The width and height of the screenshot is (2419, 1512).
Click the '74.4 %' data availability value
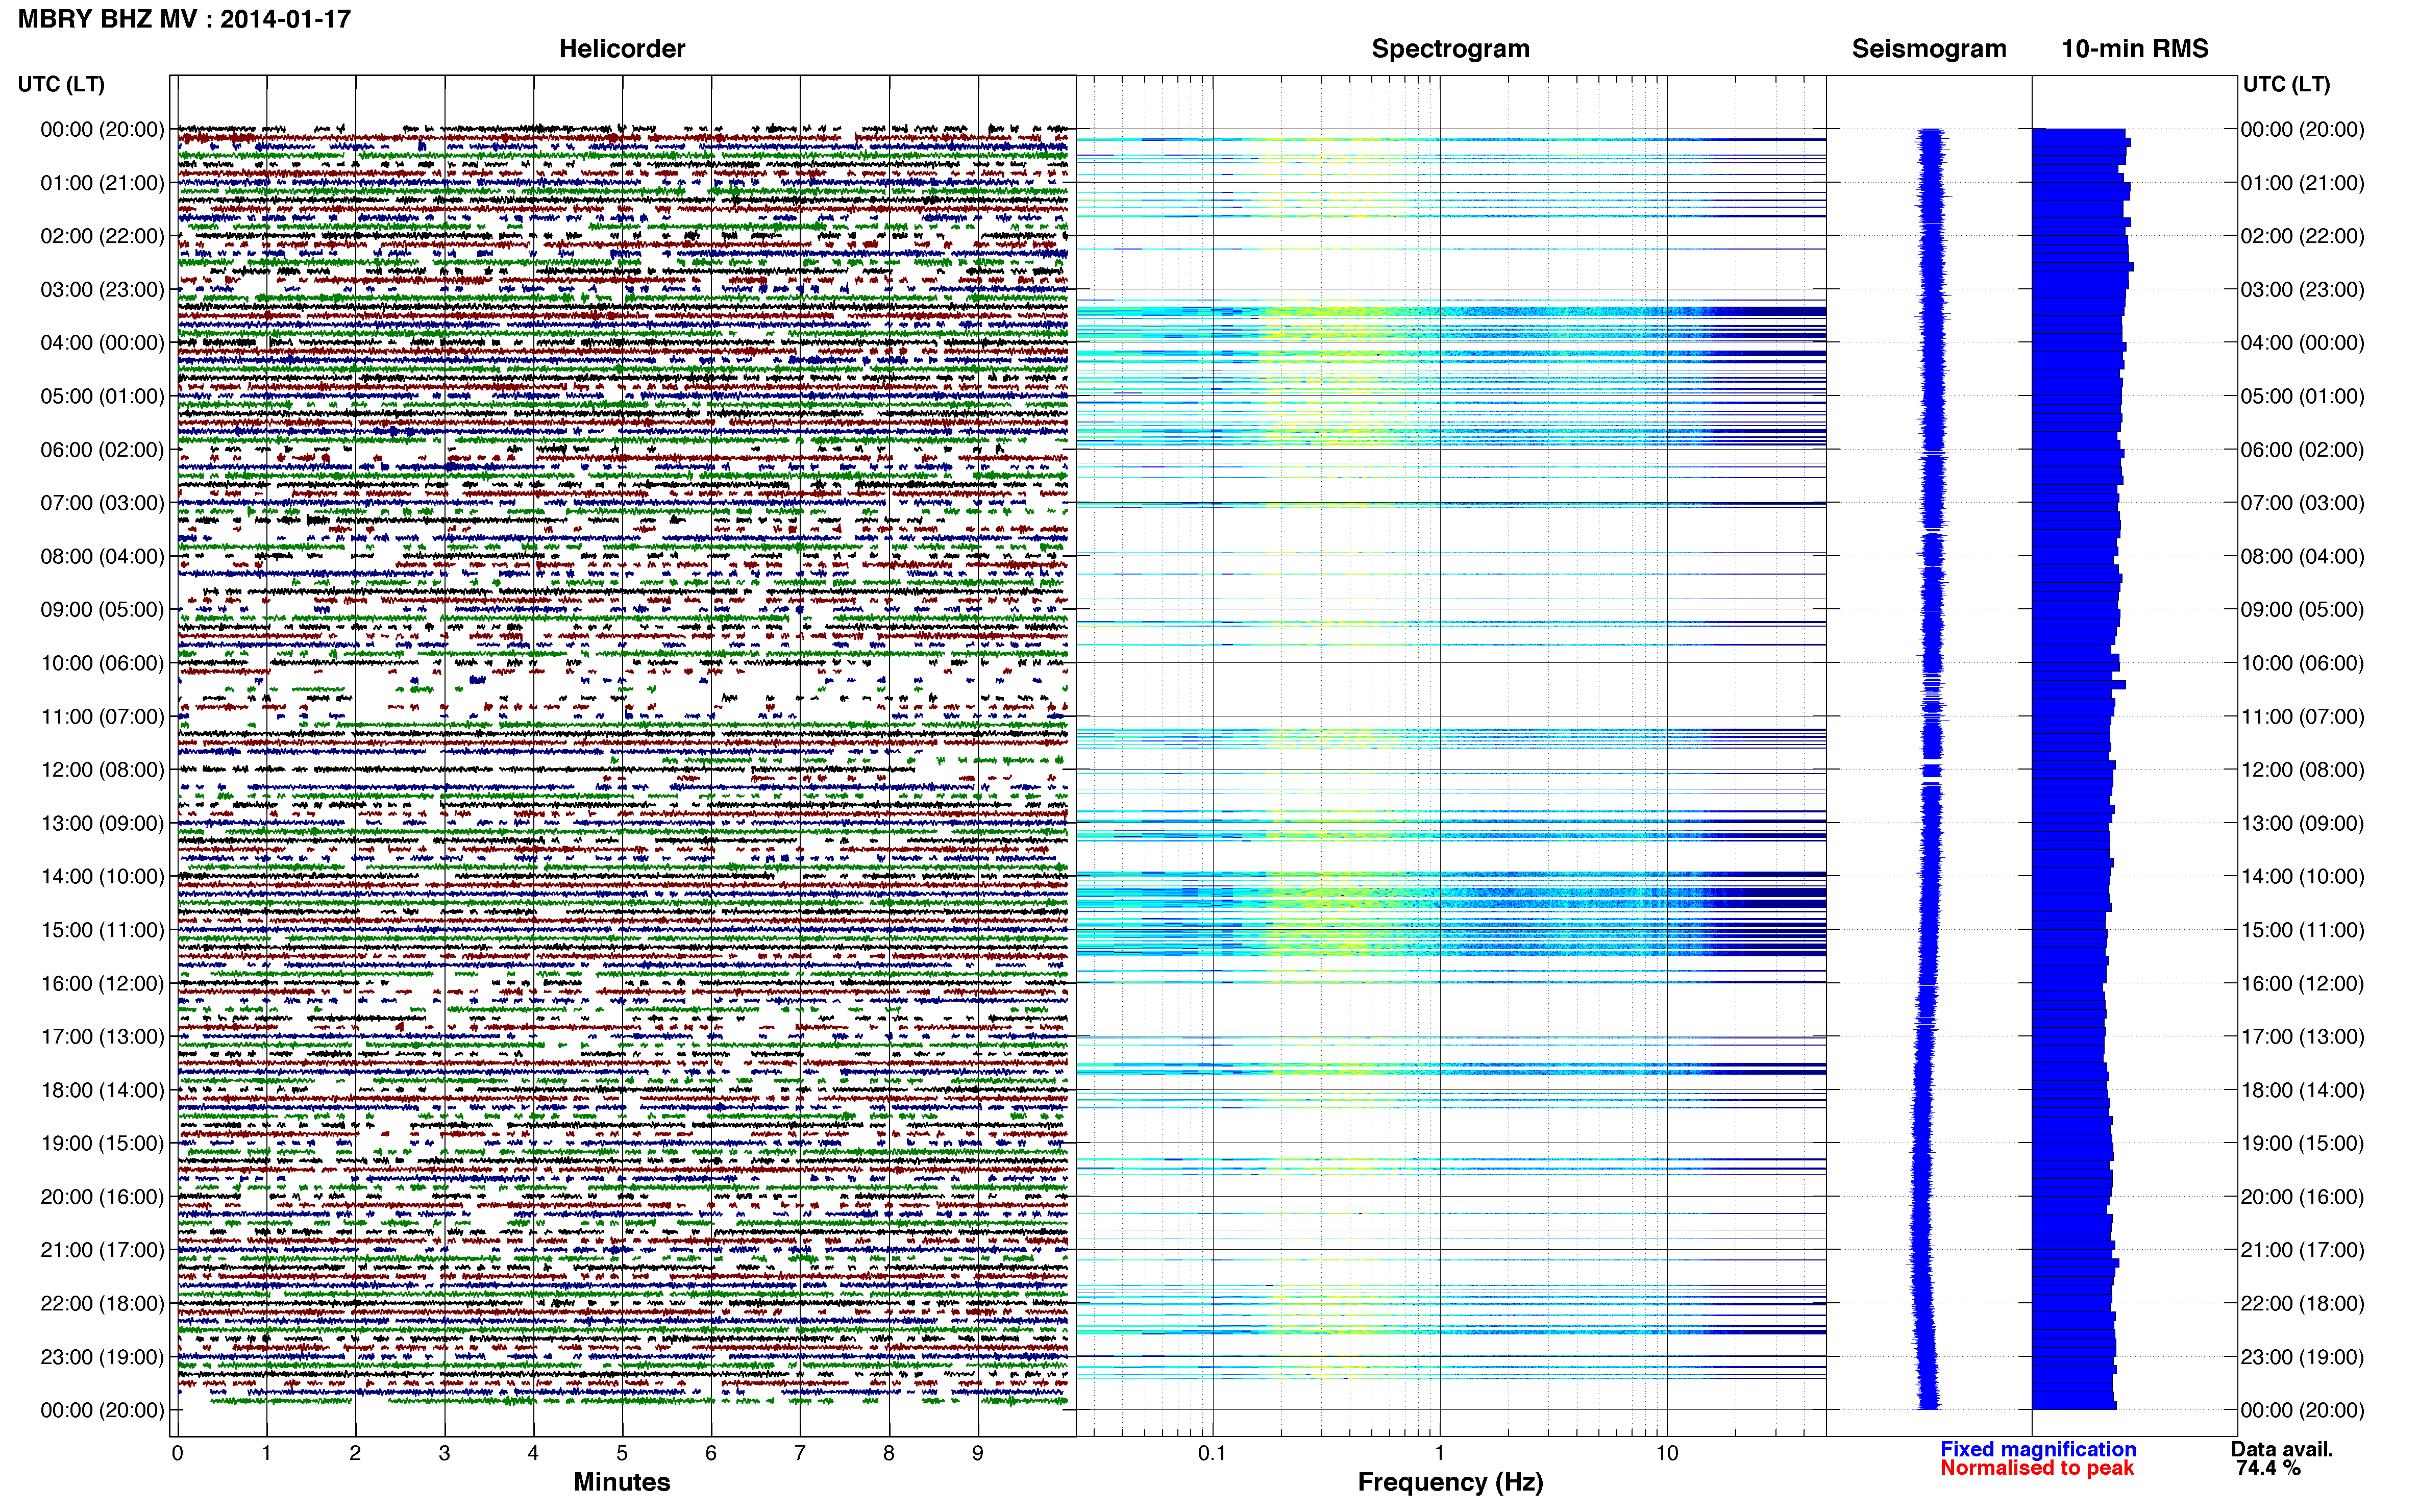(x=2268, y=1468)
